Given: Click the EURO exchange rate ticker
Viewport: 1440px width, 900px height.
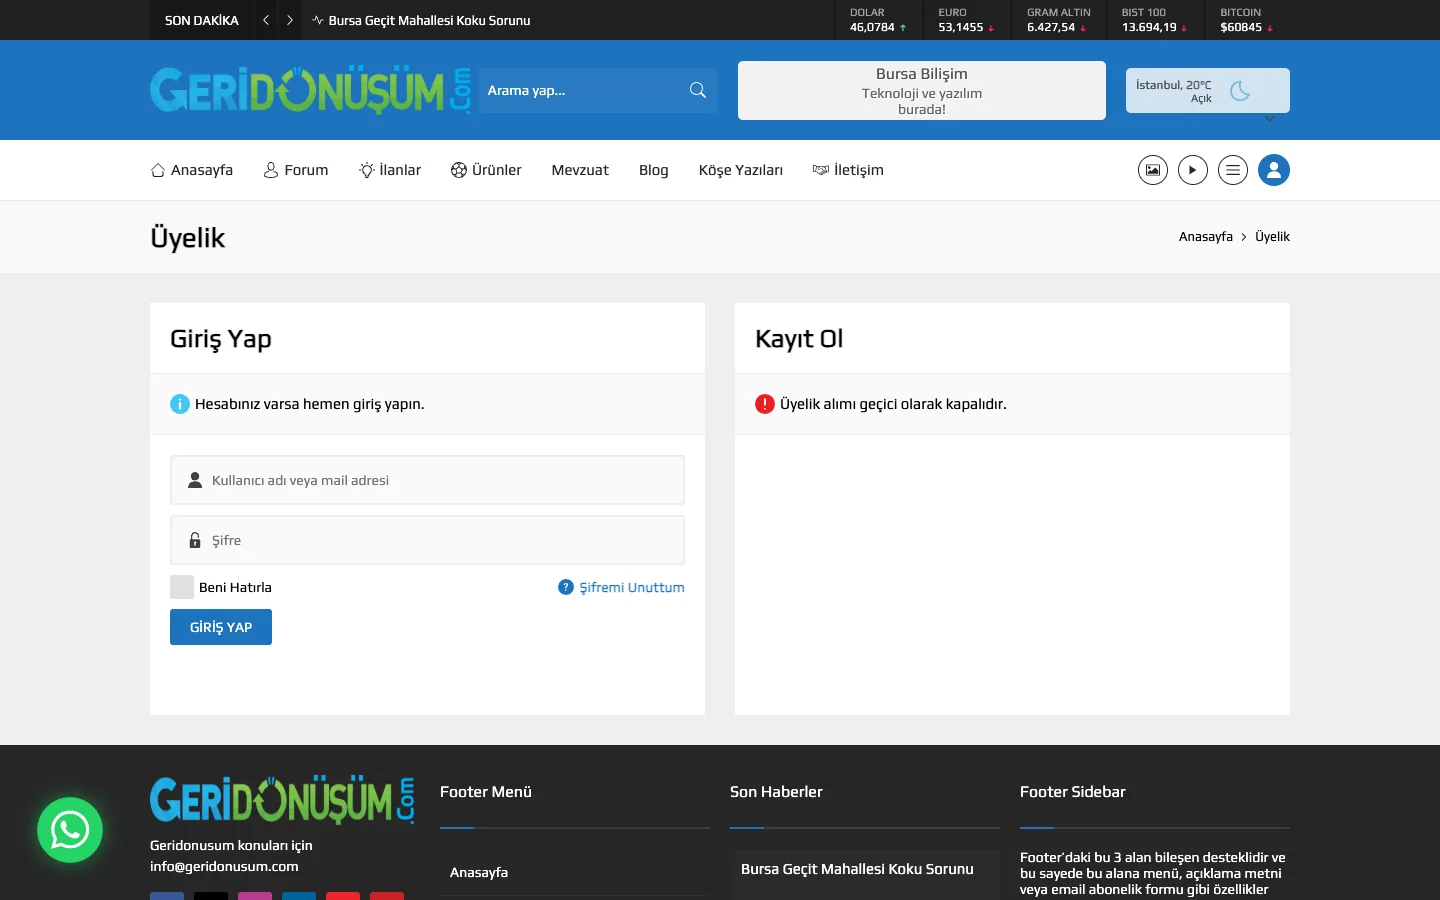Looking at the screenshot, I should (x=966, y=20).
